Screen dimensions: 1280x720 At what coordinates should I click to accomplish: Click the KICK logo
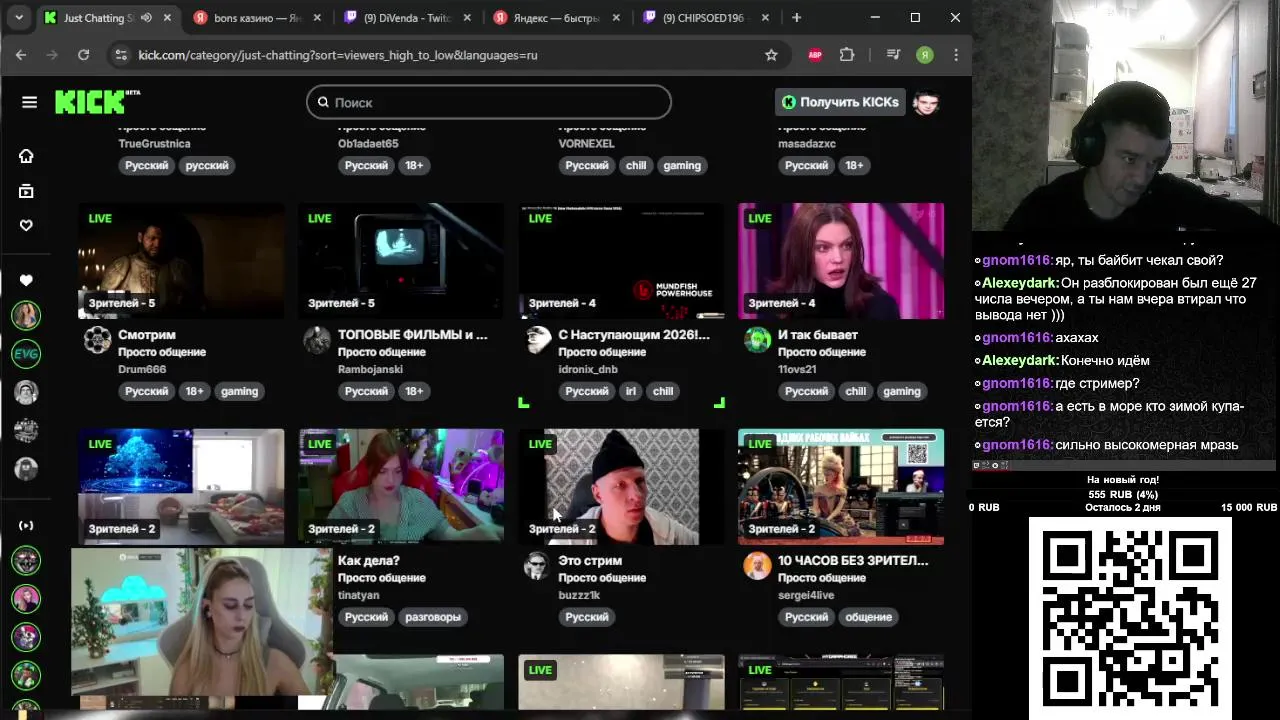point(97,102)
